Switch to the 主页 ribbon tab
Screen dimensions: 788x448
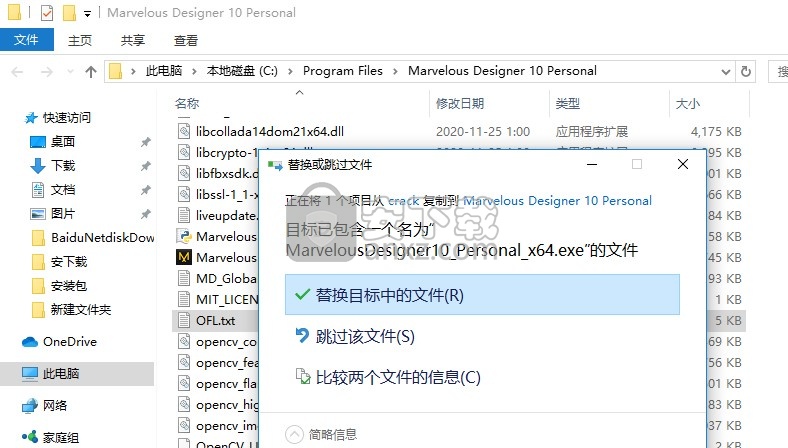[80, 40]
